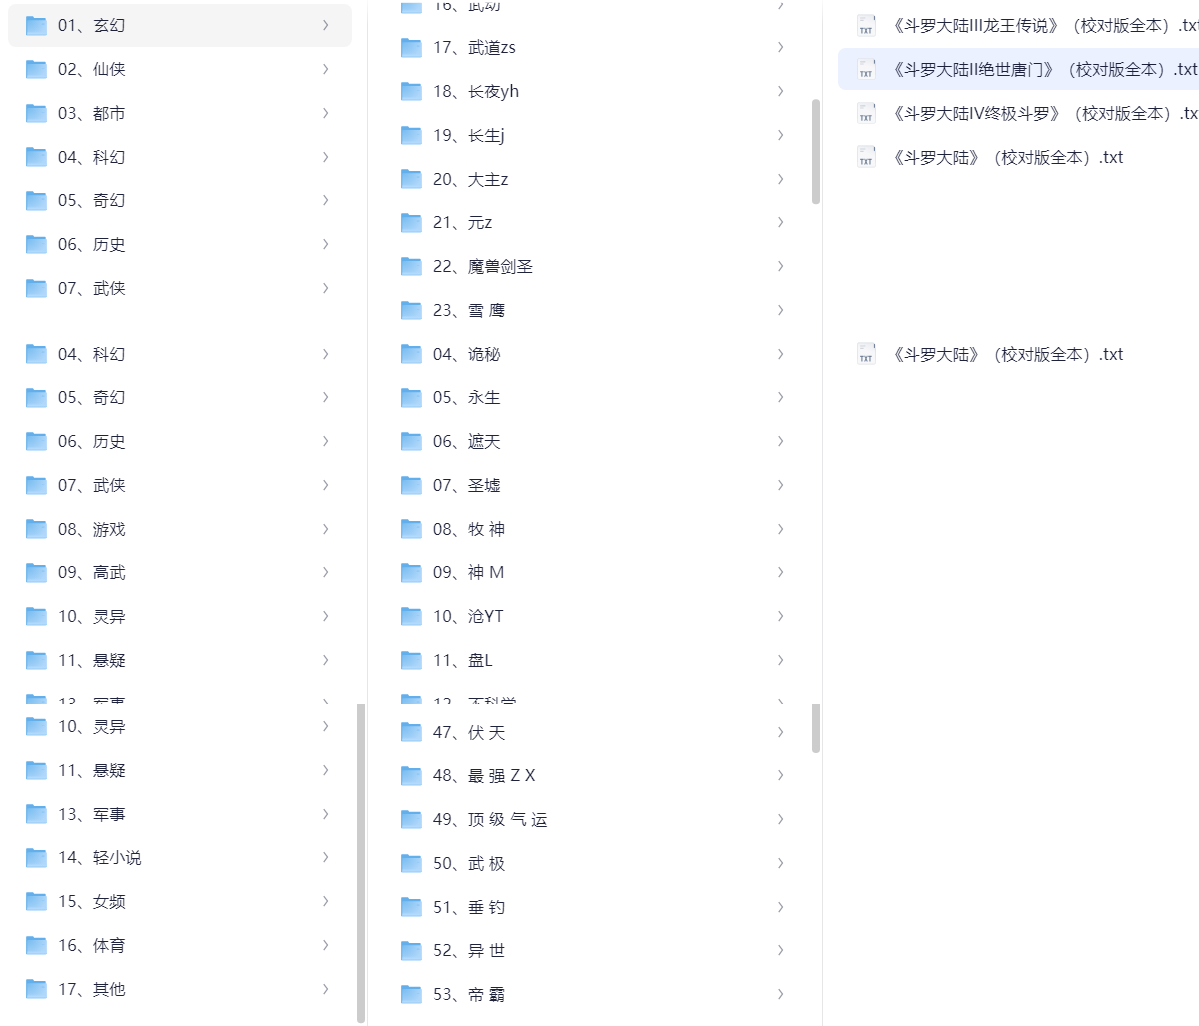Expand the 01、玄幻 row chevron
1199x1026 pixels.
(x=326, y=25)
